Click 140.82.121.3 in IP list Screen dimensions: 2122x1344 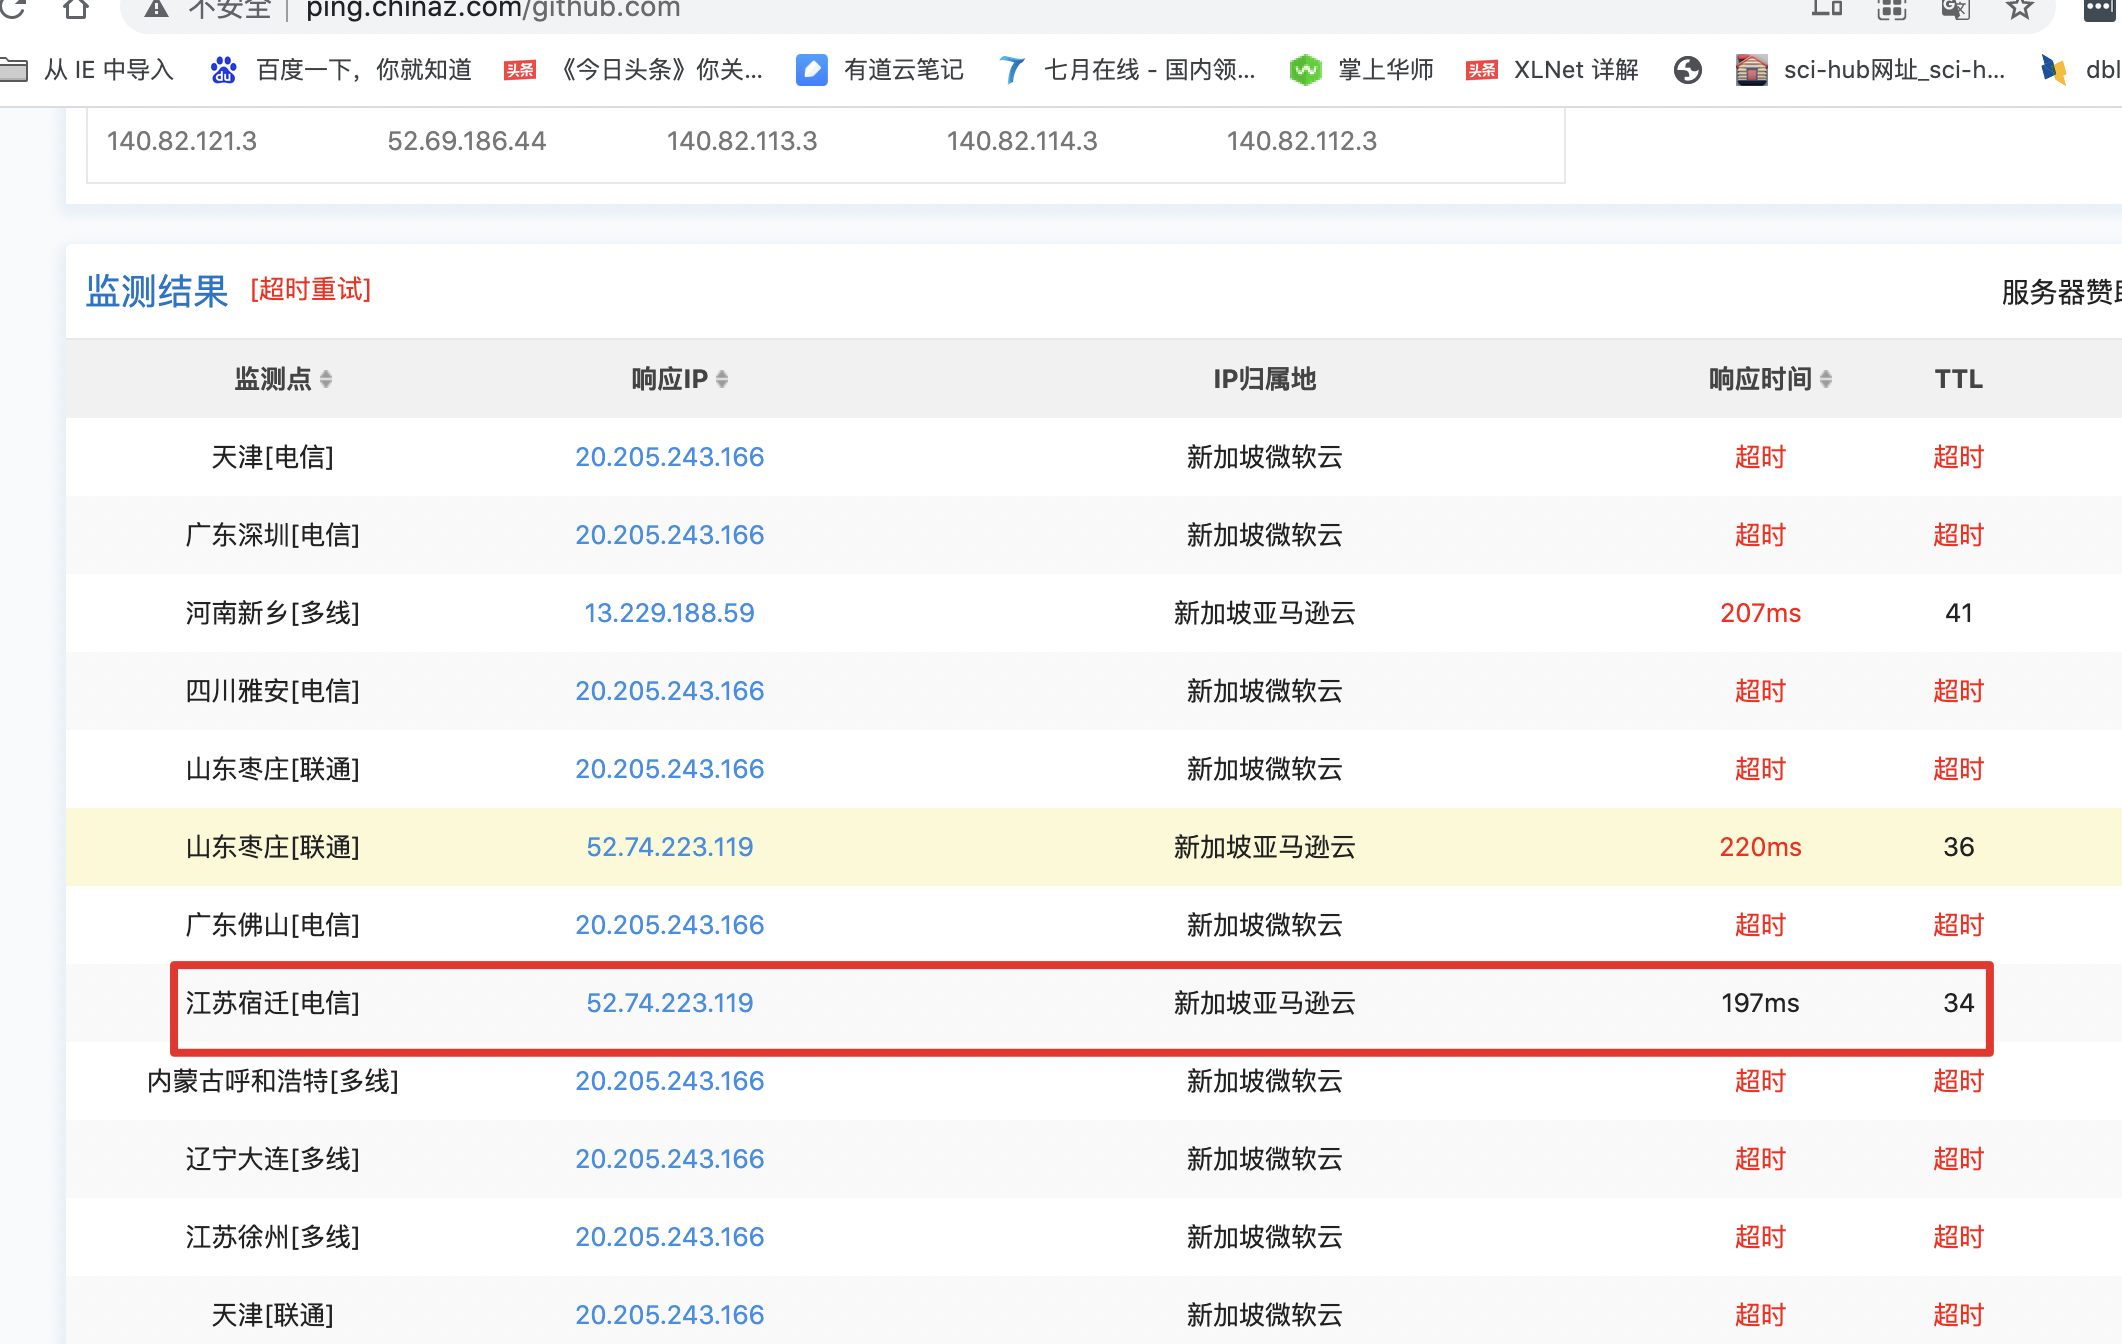182,141
